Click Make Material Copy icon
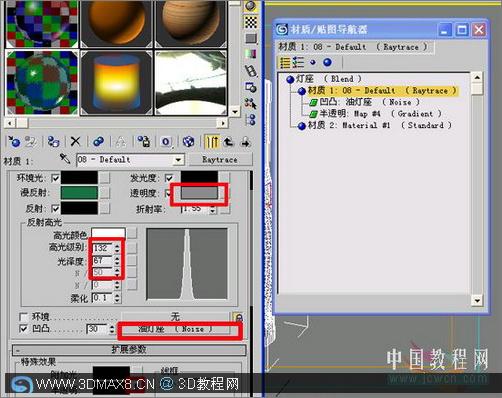This screenshot has height=398, width=502. pyautogui.click(x=98, y=142)
